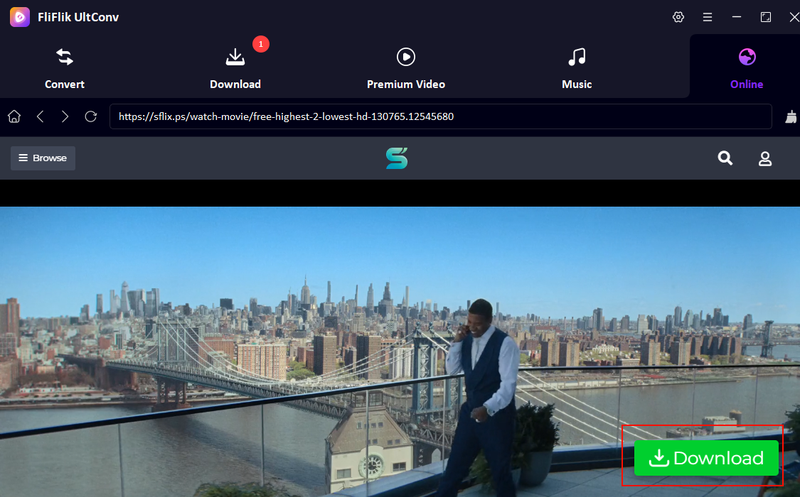Select the Online tab
The width and height of the screenshot is (800, 497).
(746, 68)
